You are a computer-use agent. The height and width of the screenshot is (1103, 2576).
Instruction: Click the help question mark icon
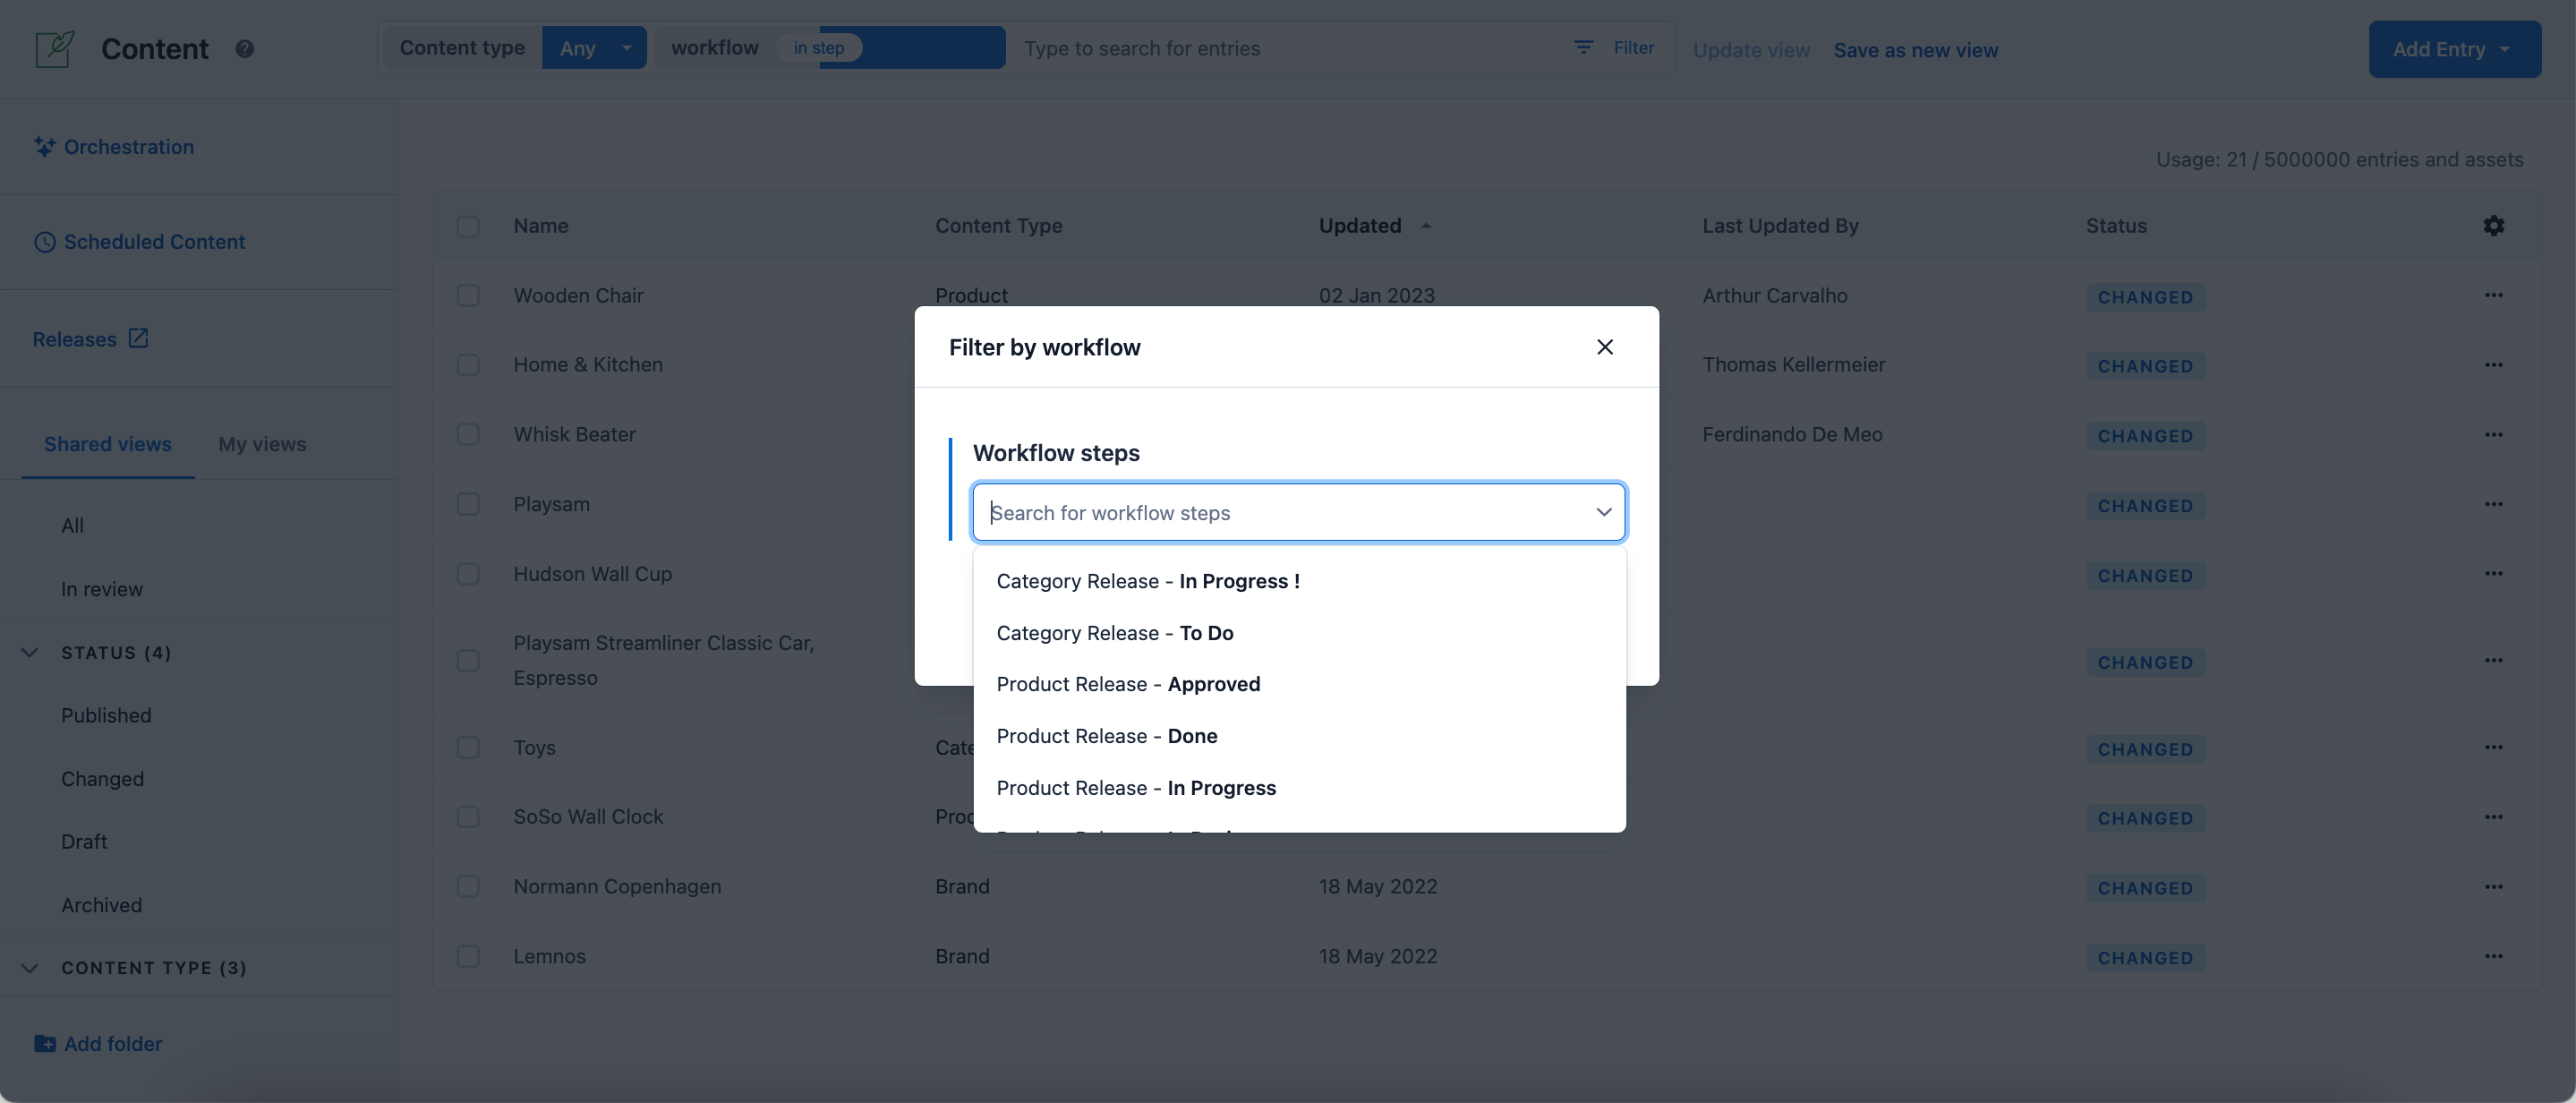point(243,49)
